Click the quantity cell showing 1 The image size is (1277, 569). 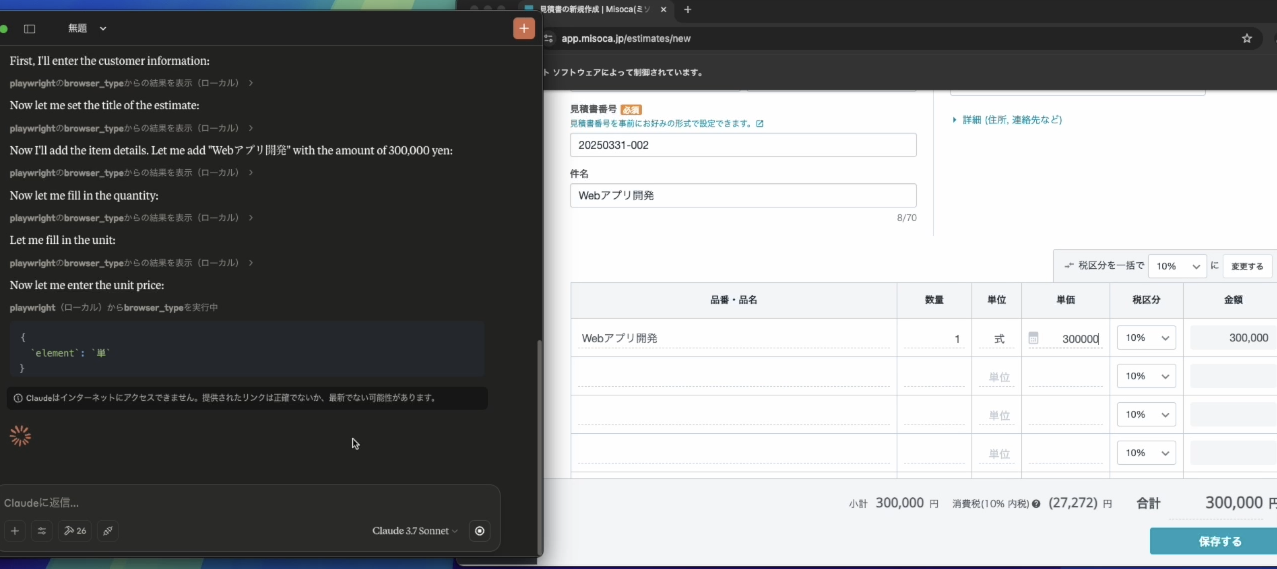934,338
